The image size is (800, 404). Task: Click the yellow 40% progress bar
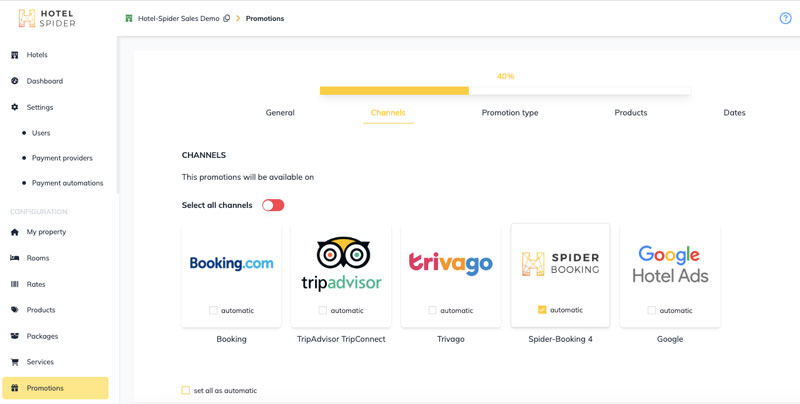[394, 91]
